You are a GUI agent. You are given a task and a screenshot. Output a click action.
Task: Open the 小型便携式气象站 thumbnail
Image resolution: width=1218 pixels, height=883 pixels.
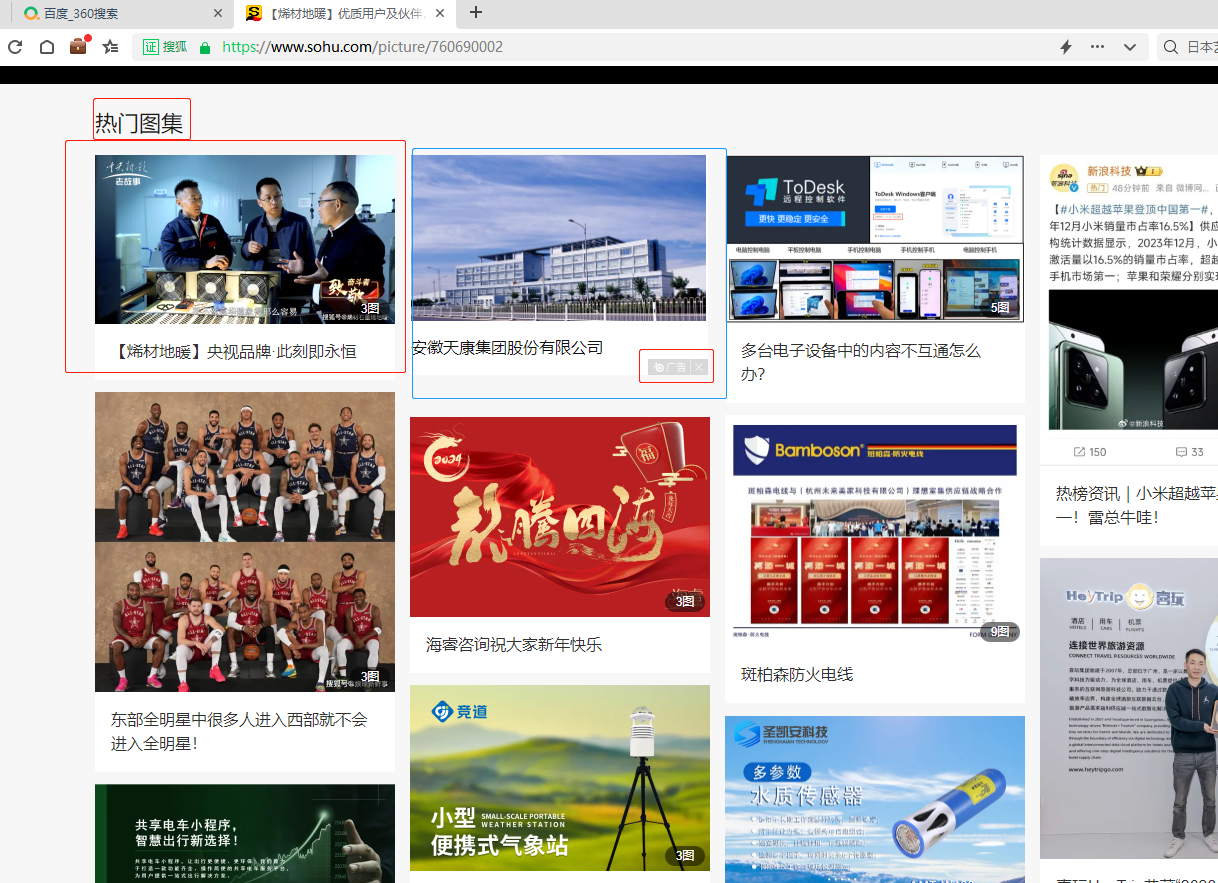point(560,778)
